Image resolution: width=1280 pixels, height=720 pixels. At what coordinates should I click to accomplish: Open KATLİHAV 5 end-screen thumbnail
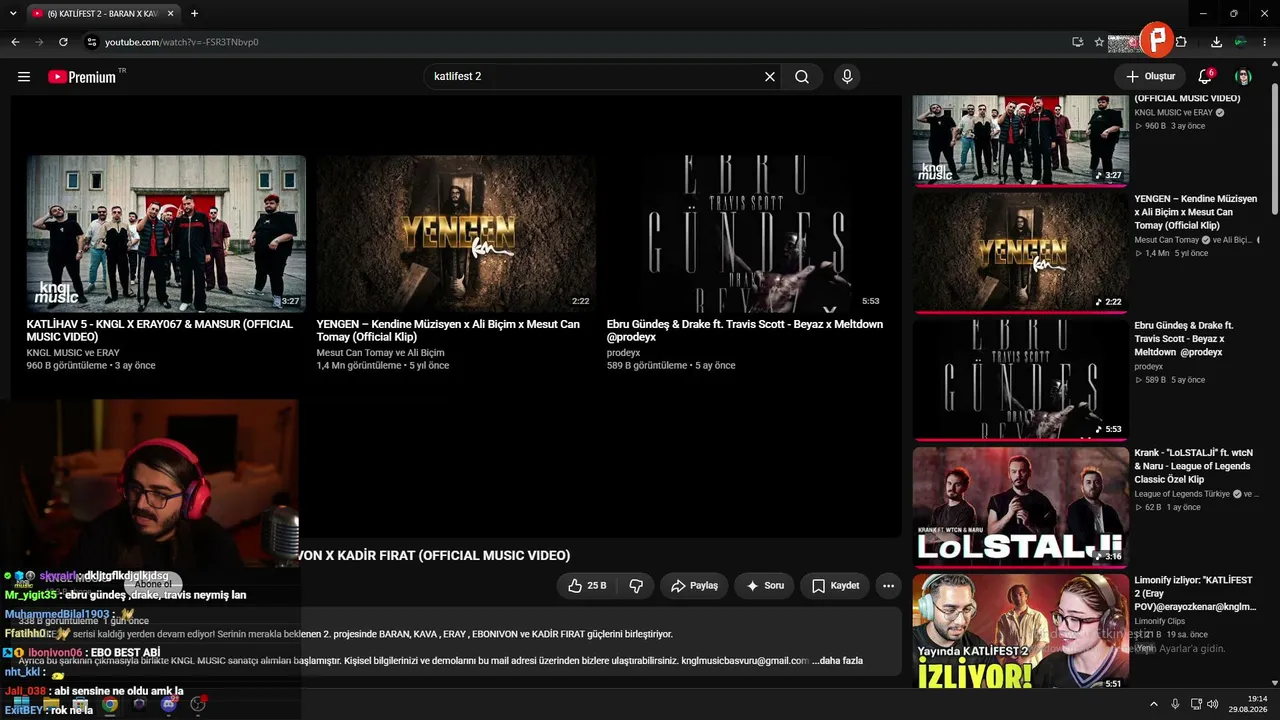(x=166, y=234)
